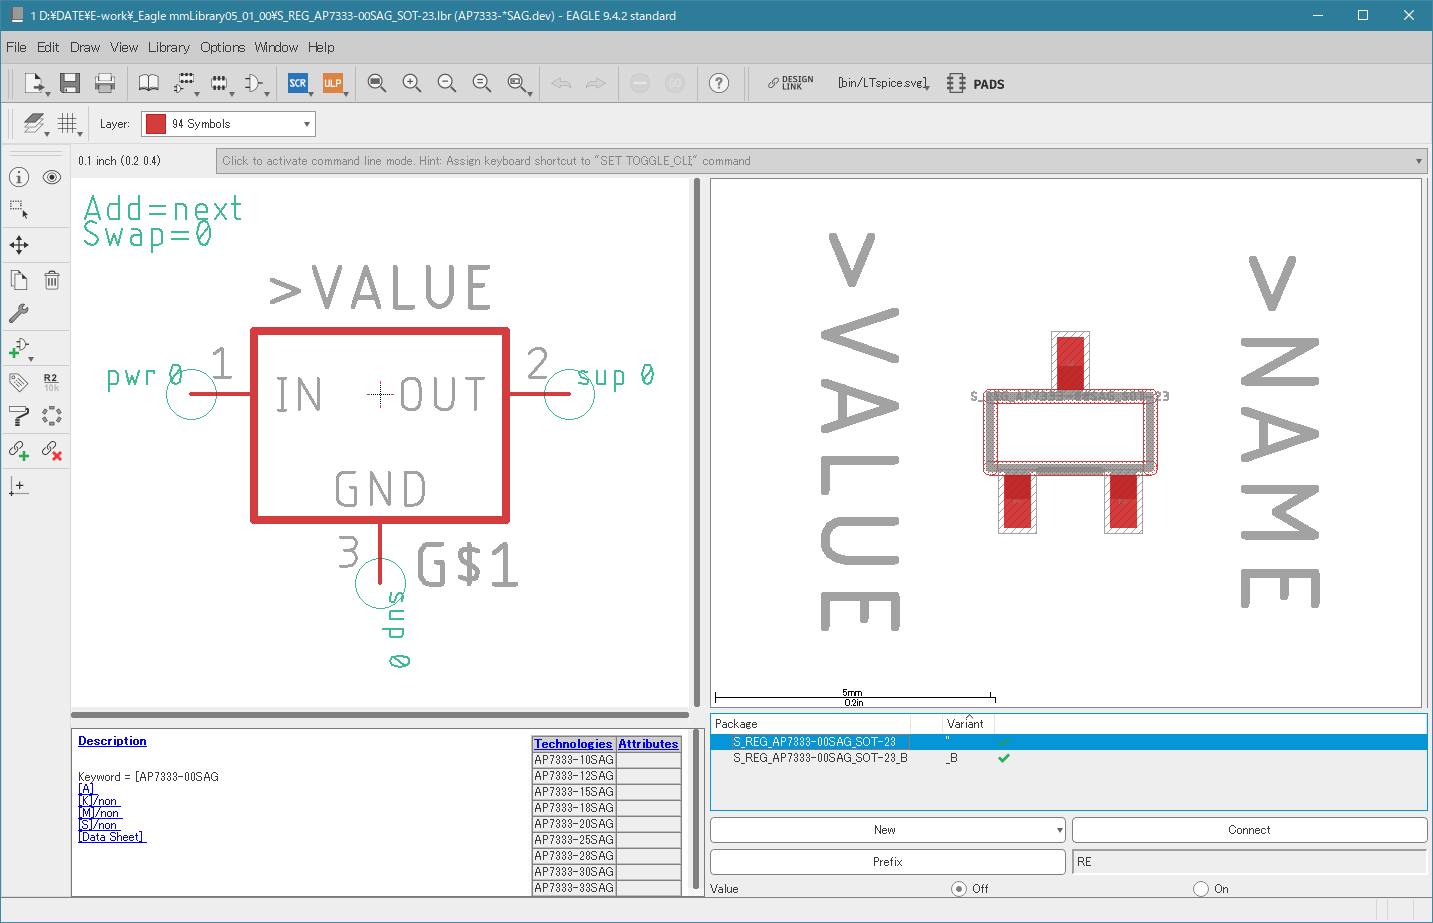1433x923 pixels.
Task: Open the View menu
Action: pos(124,47)
